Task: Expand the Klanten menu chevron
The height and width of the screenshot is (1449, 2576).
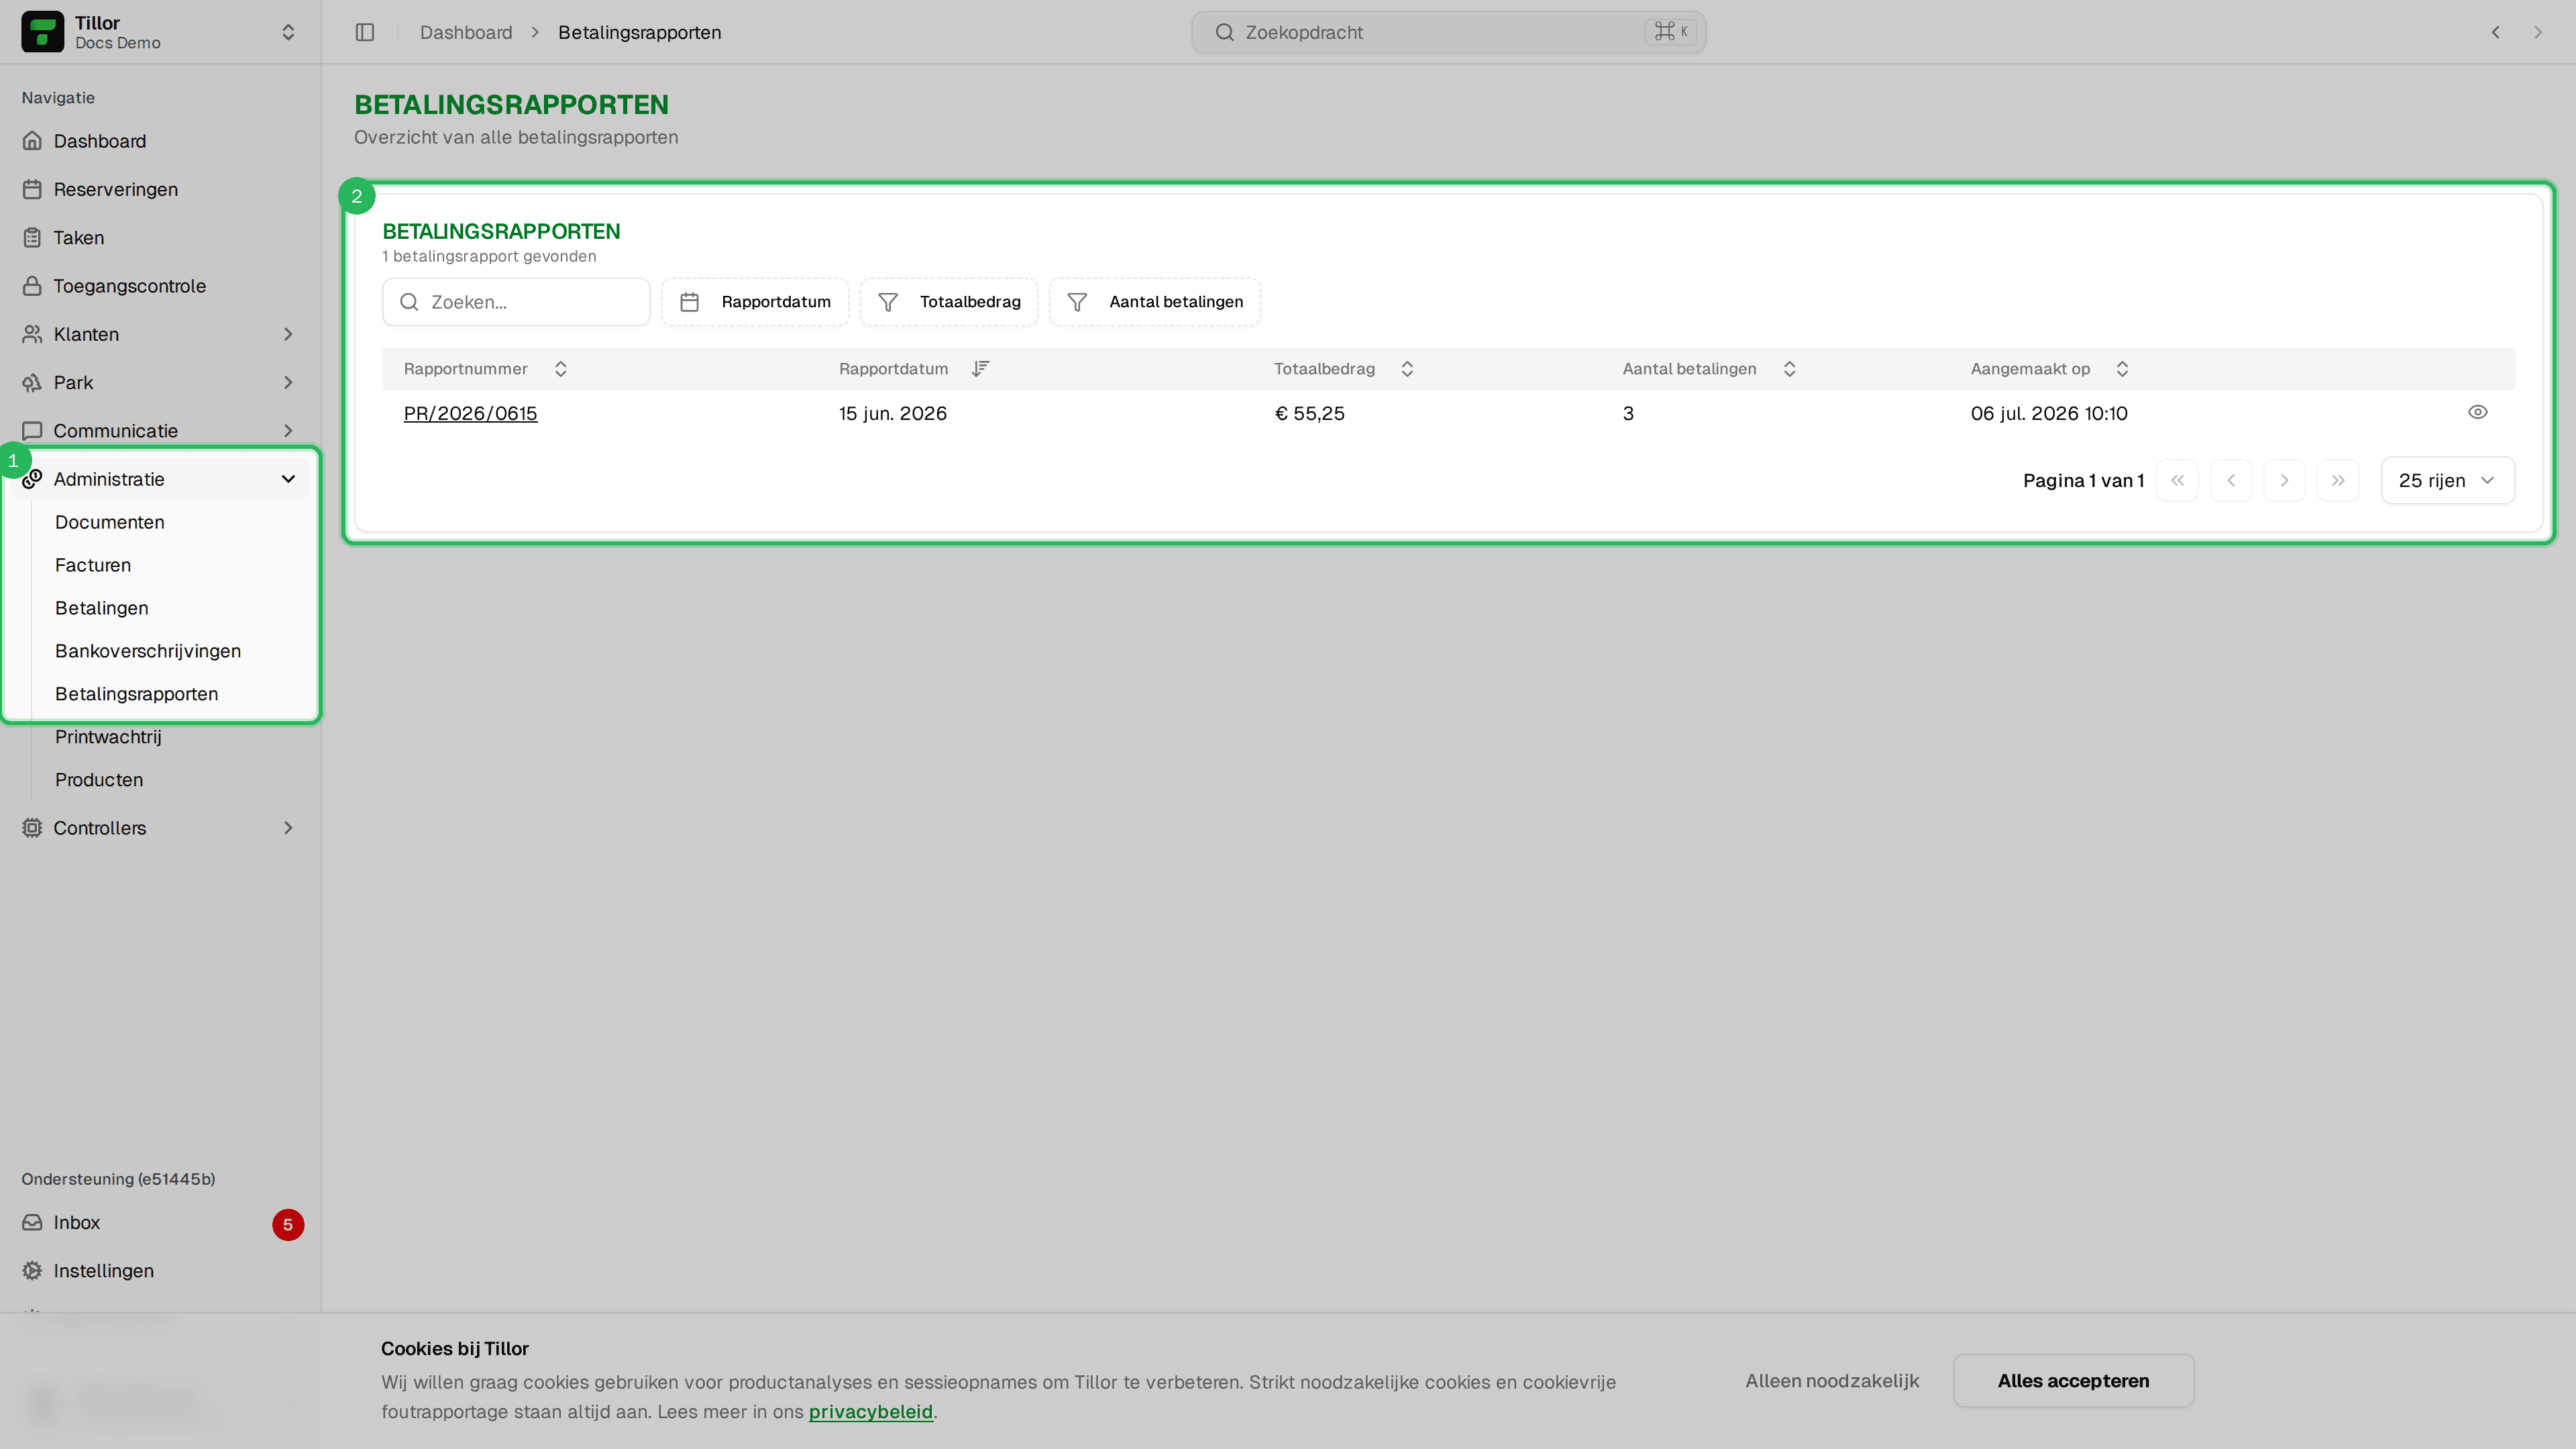Action: click(288, 334)
